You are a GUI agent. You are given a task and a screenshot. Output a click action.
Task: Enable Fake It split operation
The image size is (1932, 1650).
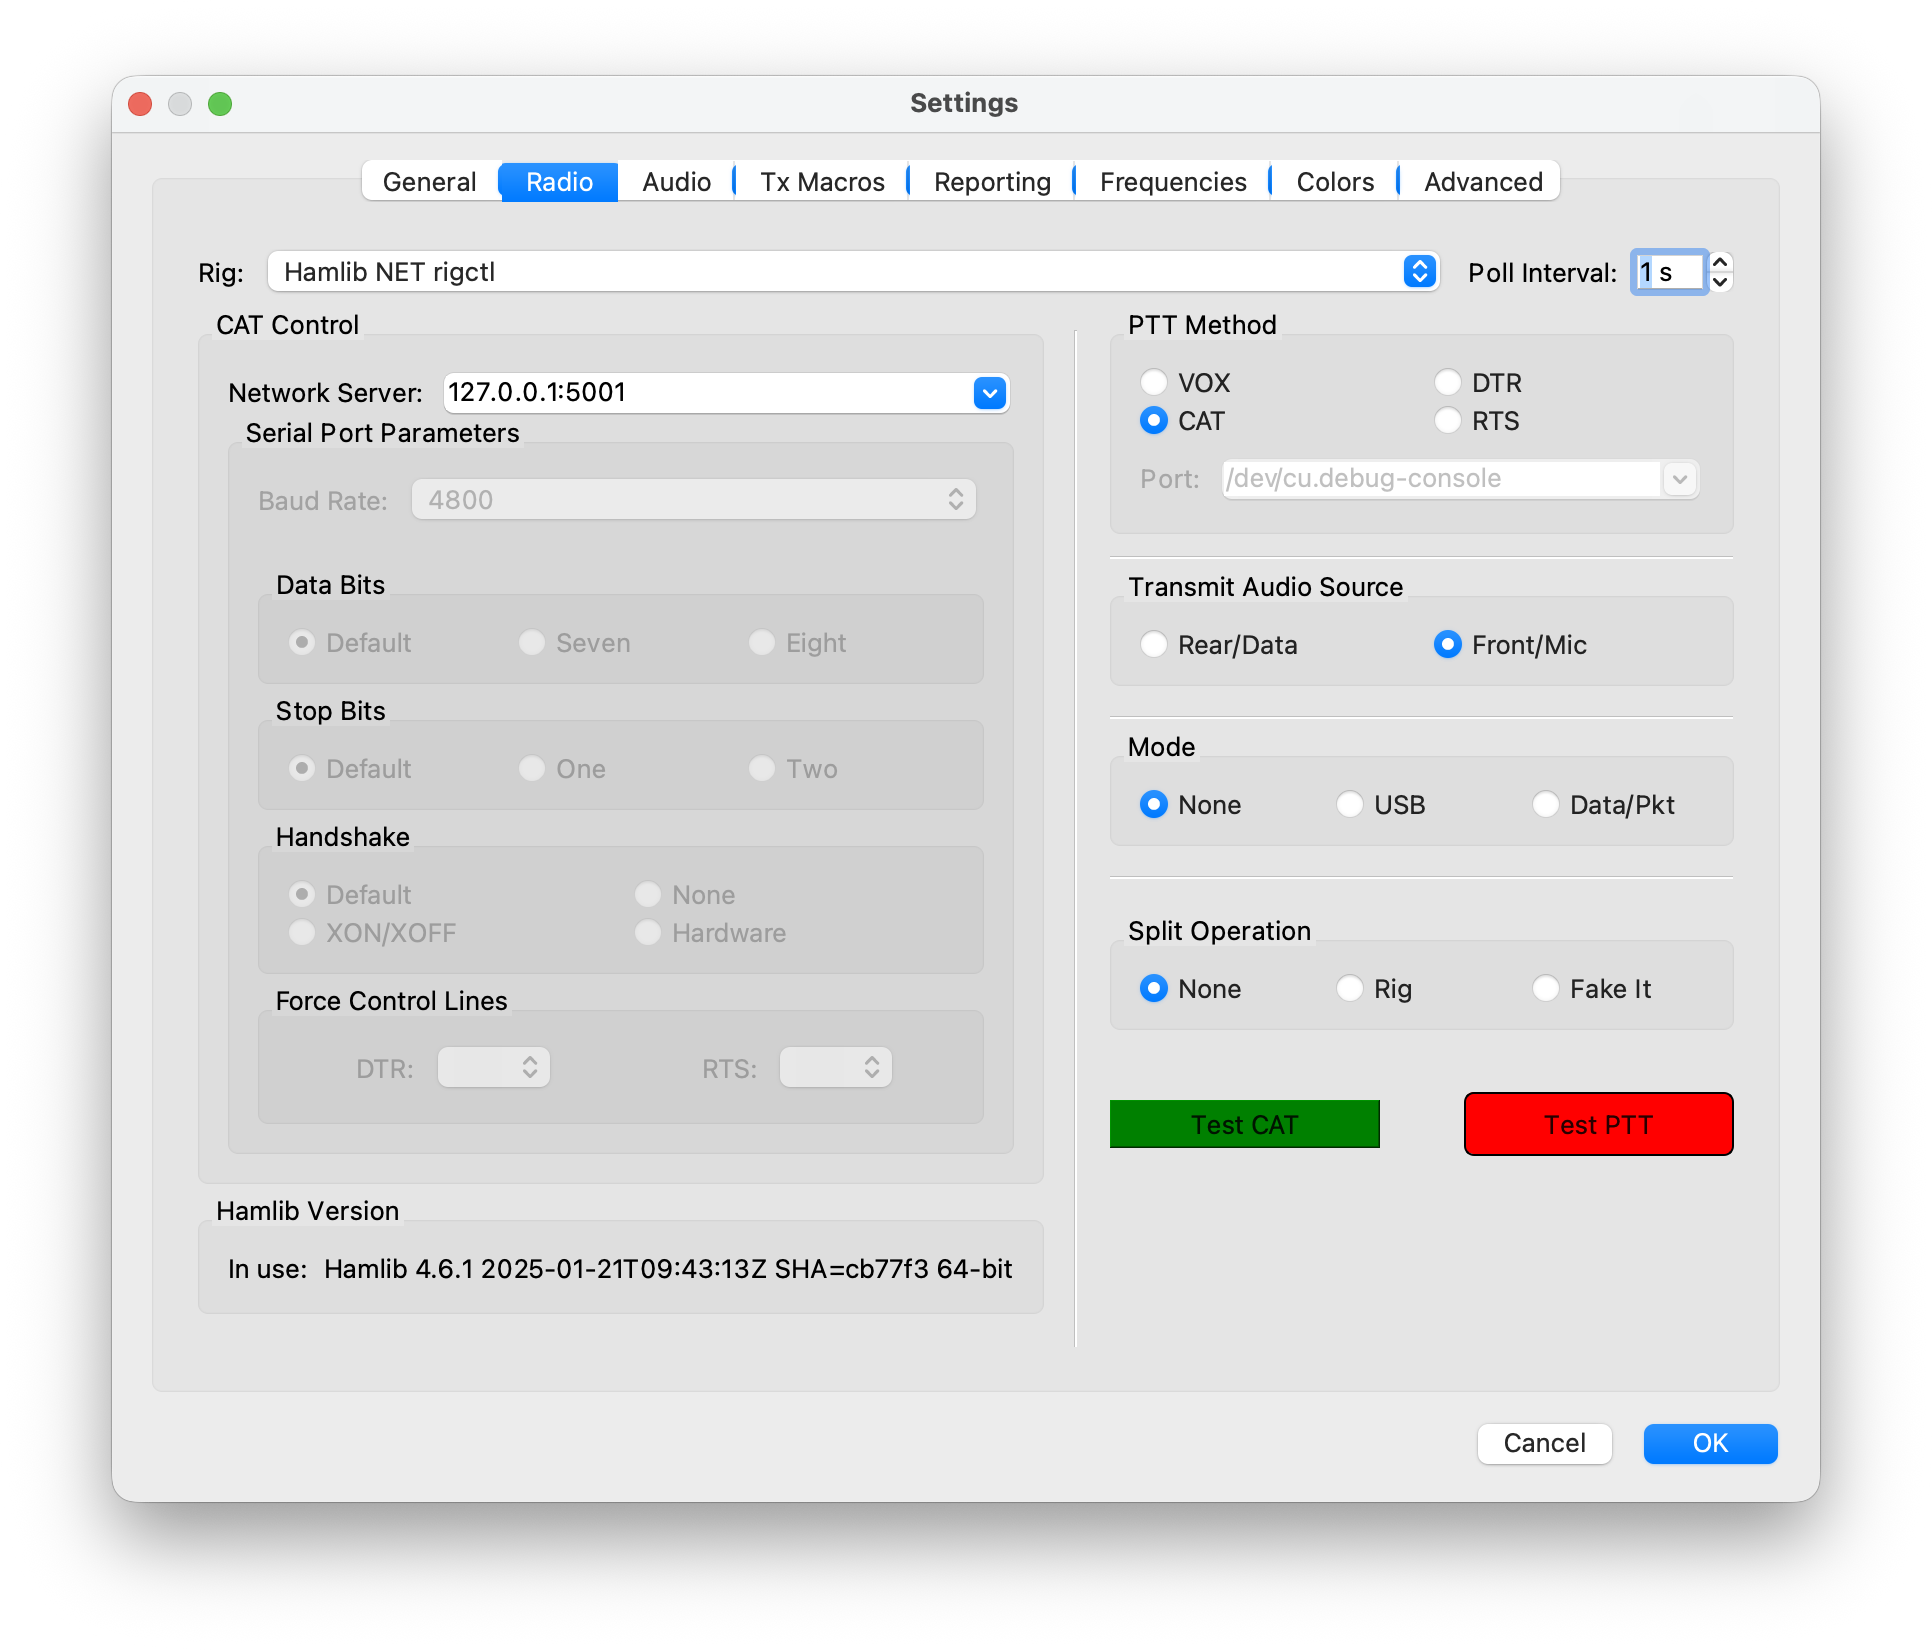(1546, 989)
